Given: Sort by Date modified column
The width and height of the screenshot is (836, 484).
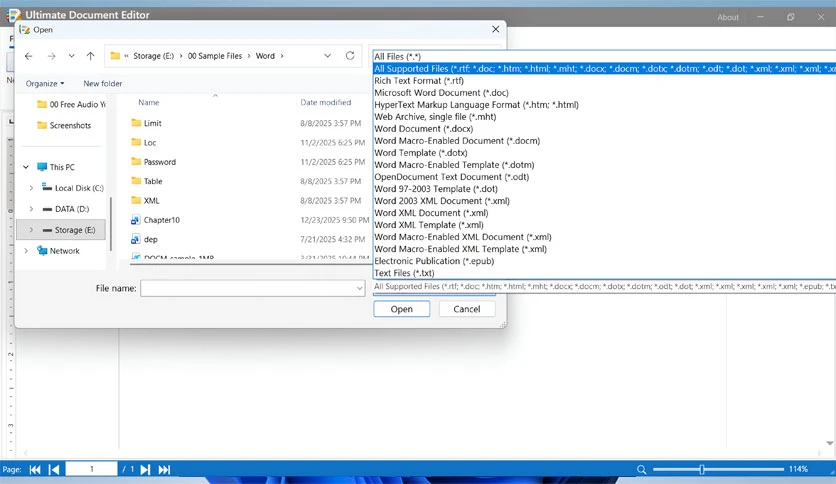Looking at the screenshot, I should click(x=326, y=102).
